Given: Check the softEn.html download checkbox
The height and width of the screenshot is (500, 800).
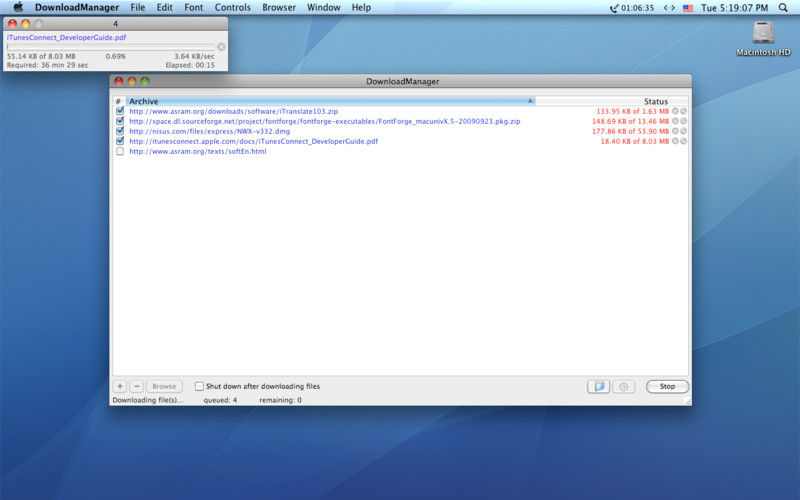Looking at the screenshot, I should pyautogui.click(x=120, y=151).
